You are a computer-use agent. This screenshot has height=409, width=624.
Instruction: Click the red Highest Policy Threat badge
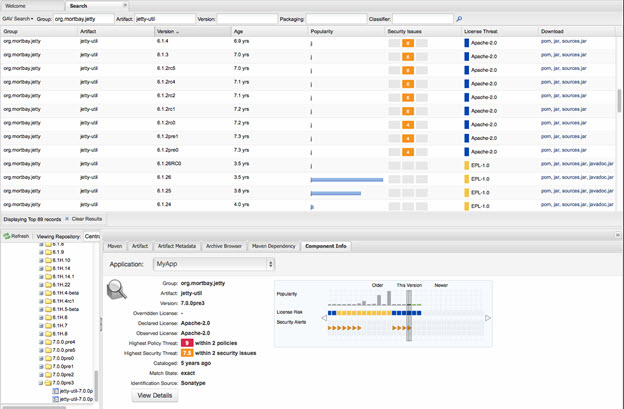(x=186, y=343)
